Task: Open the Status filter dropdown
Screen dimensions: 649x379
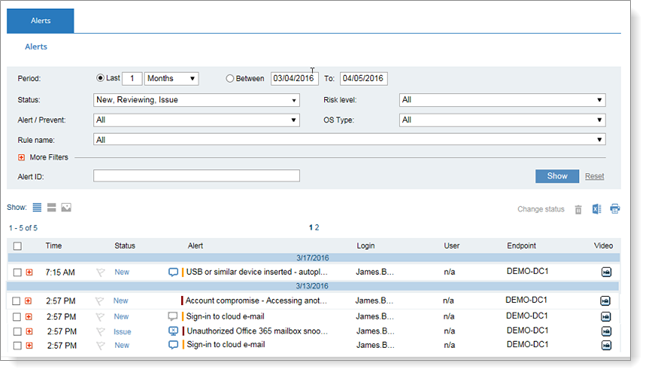Action: tap(196, 100)
